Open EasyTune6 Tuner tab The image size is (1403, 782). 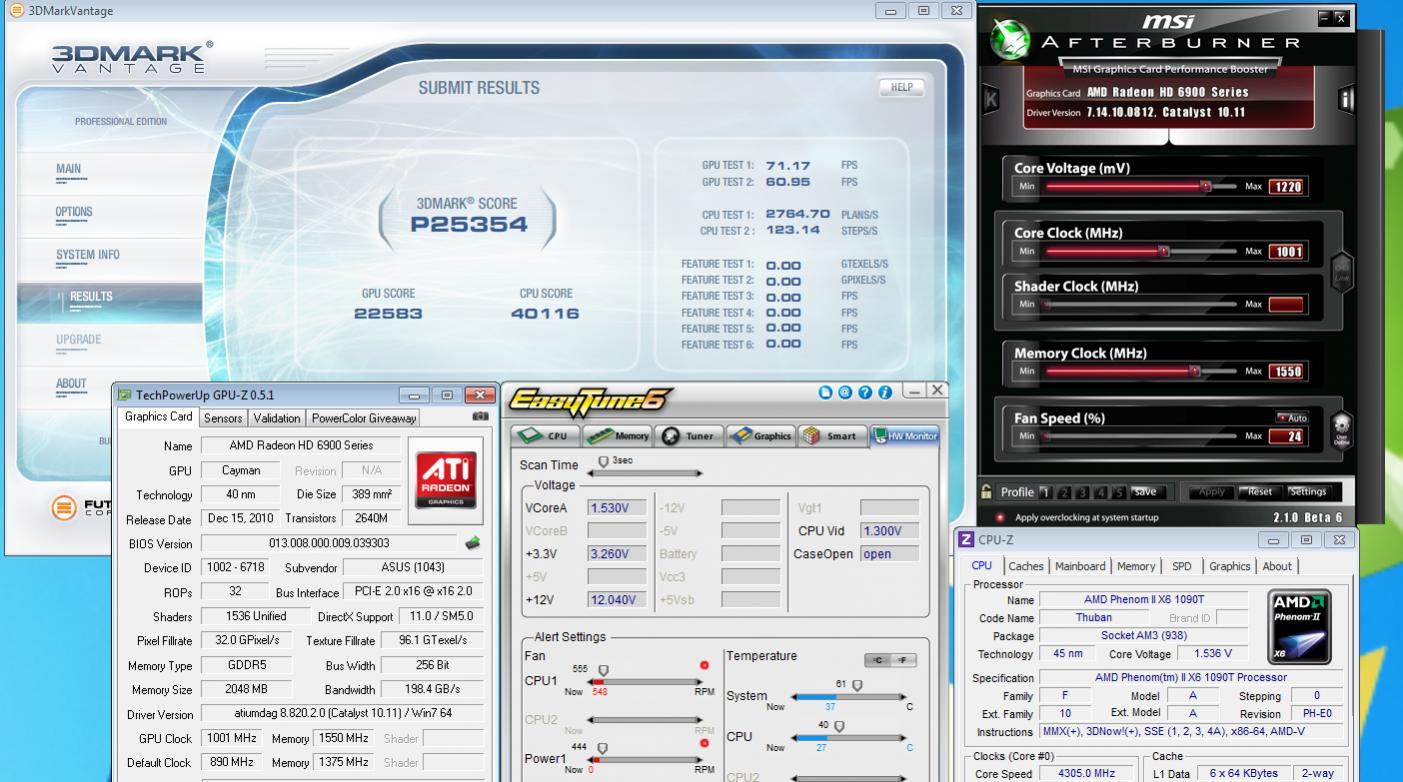(688, 436)
